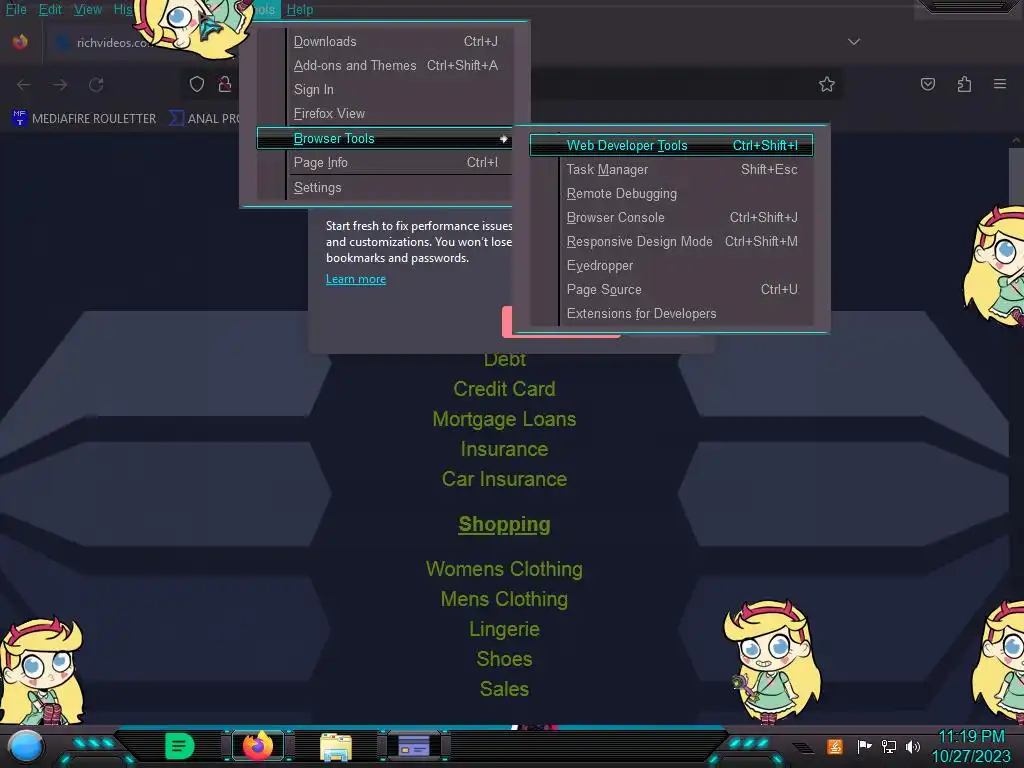Click the volume speaker tray icon
The height and width of the screenshot is (768, 1024).
click(912, 746)
